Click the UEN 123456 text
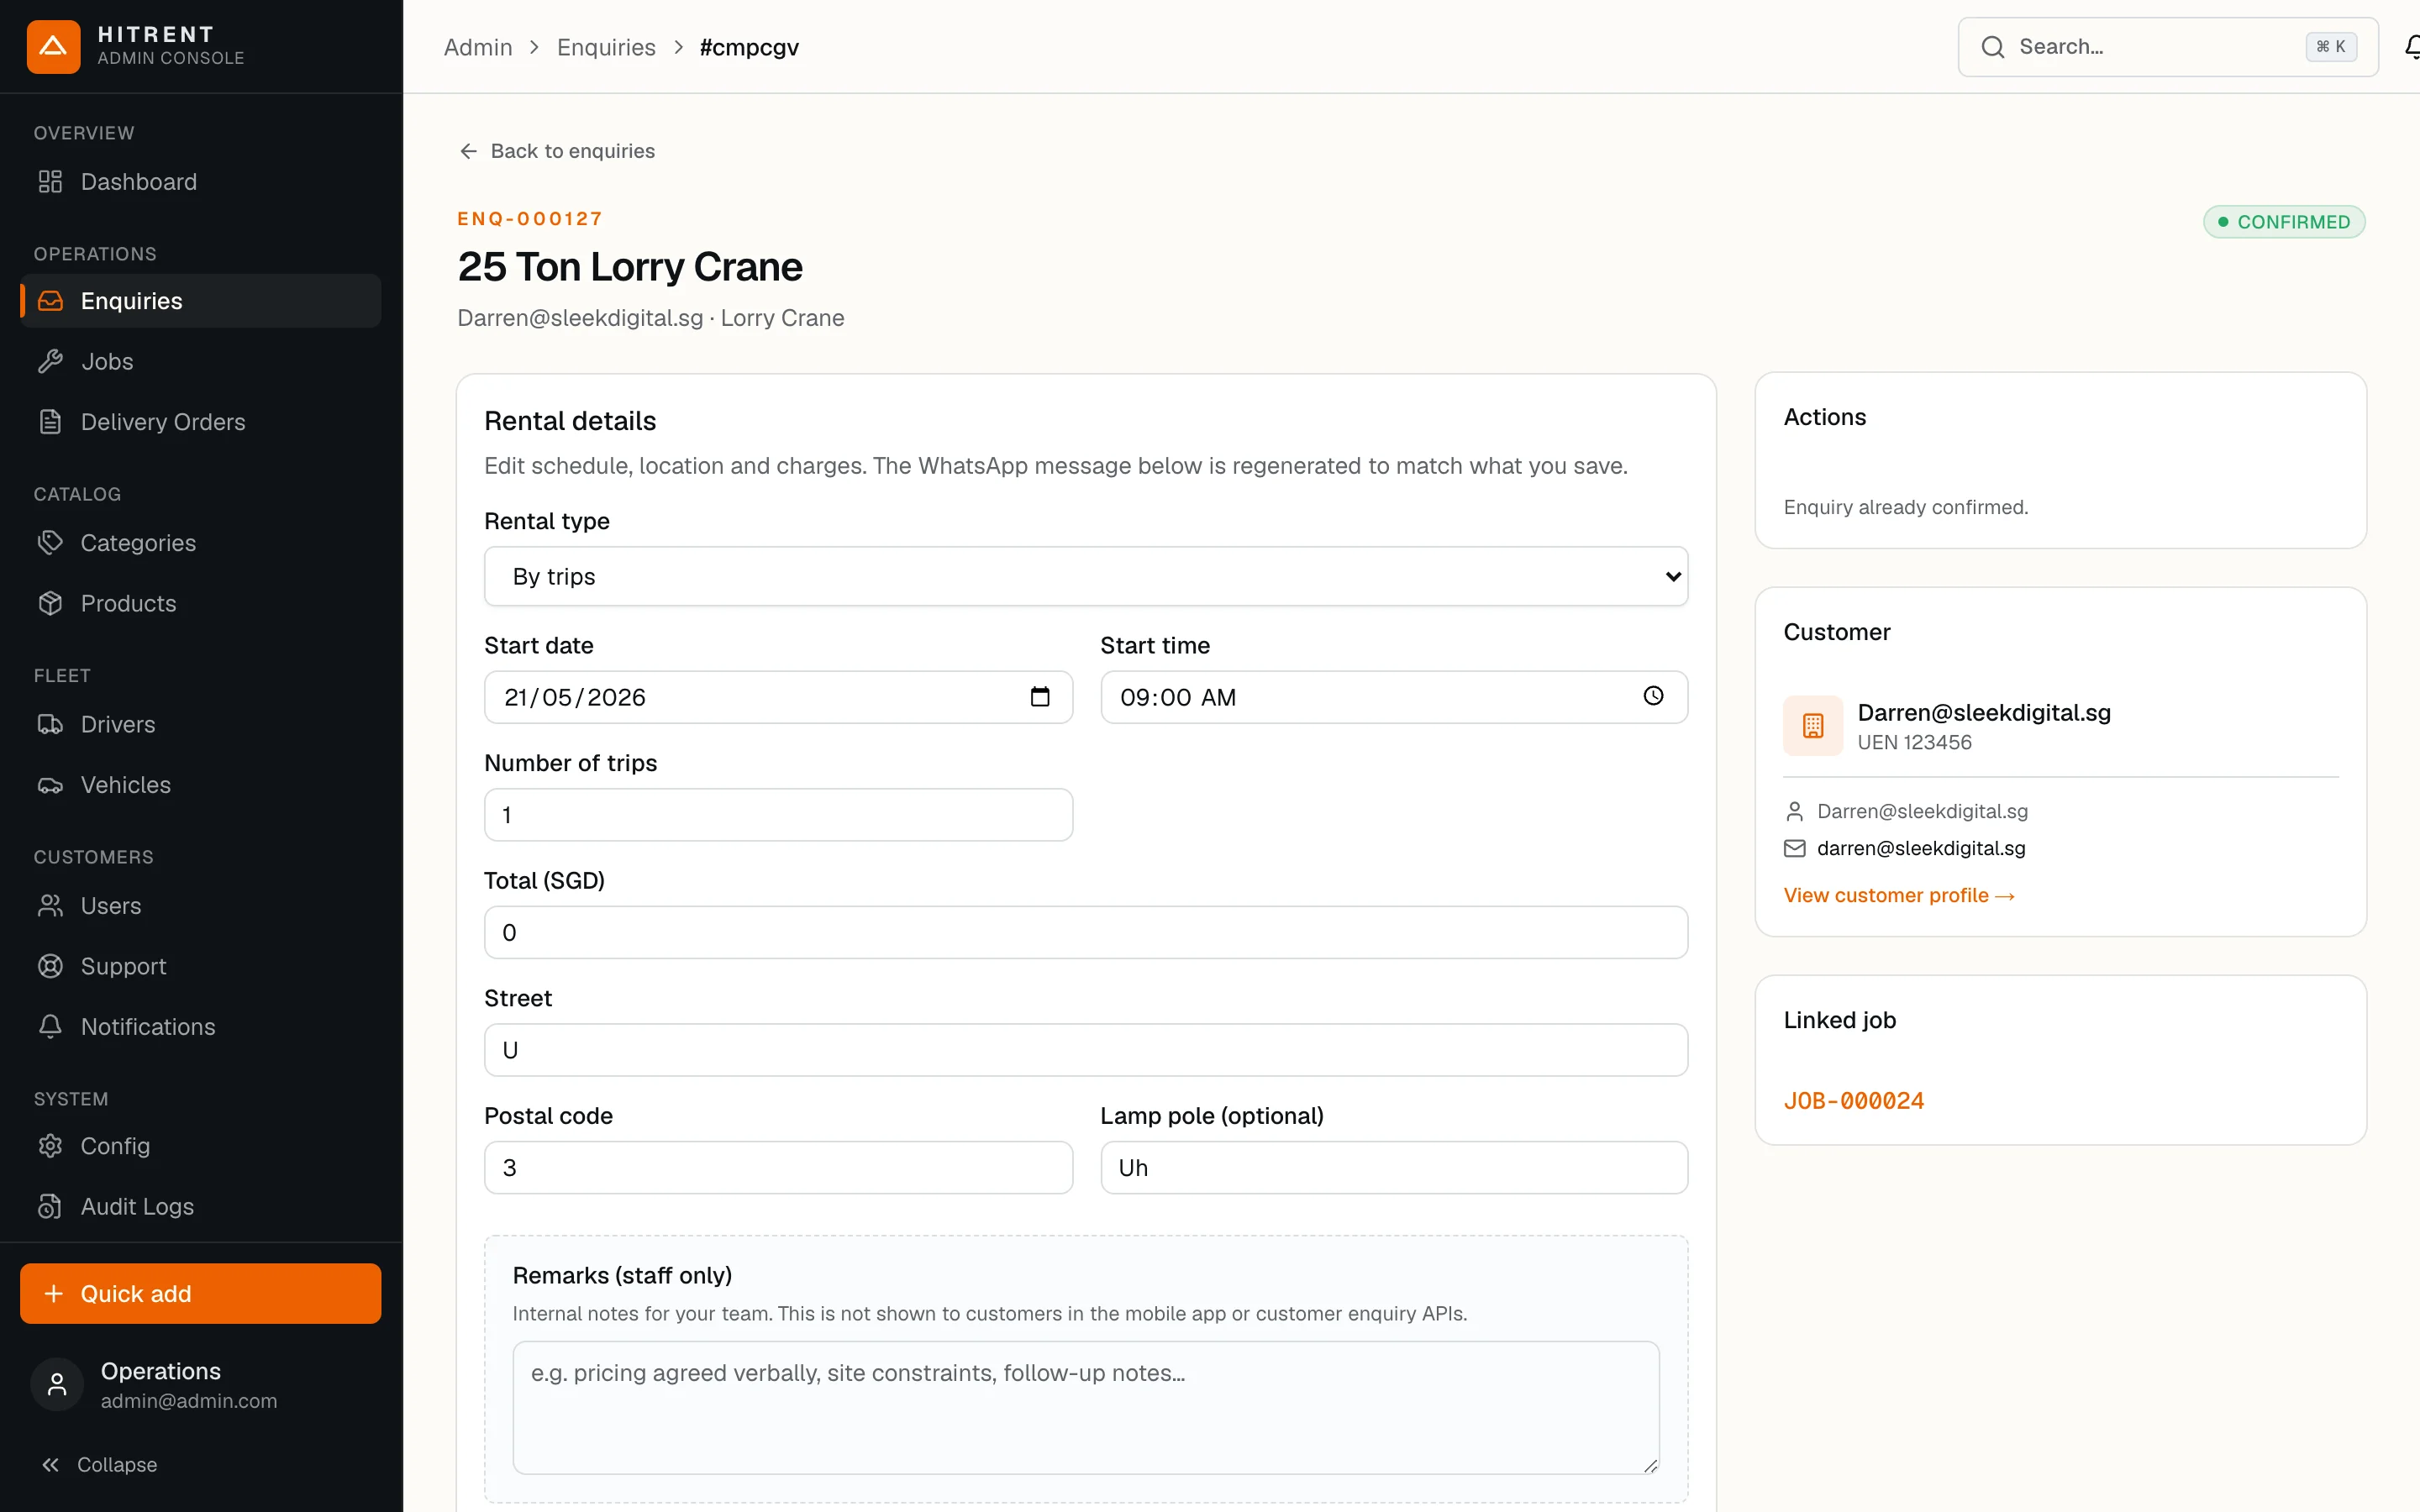Viewport: 2420px width, 1512px height. click(1914, 742)
